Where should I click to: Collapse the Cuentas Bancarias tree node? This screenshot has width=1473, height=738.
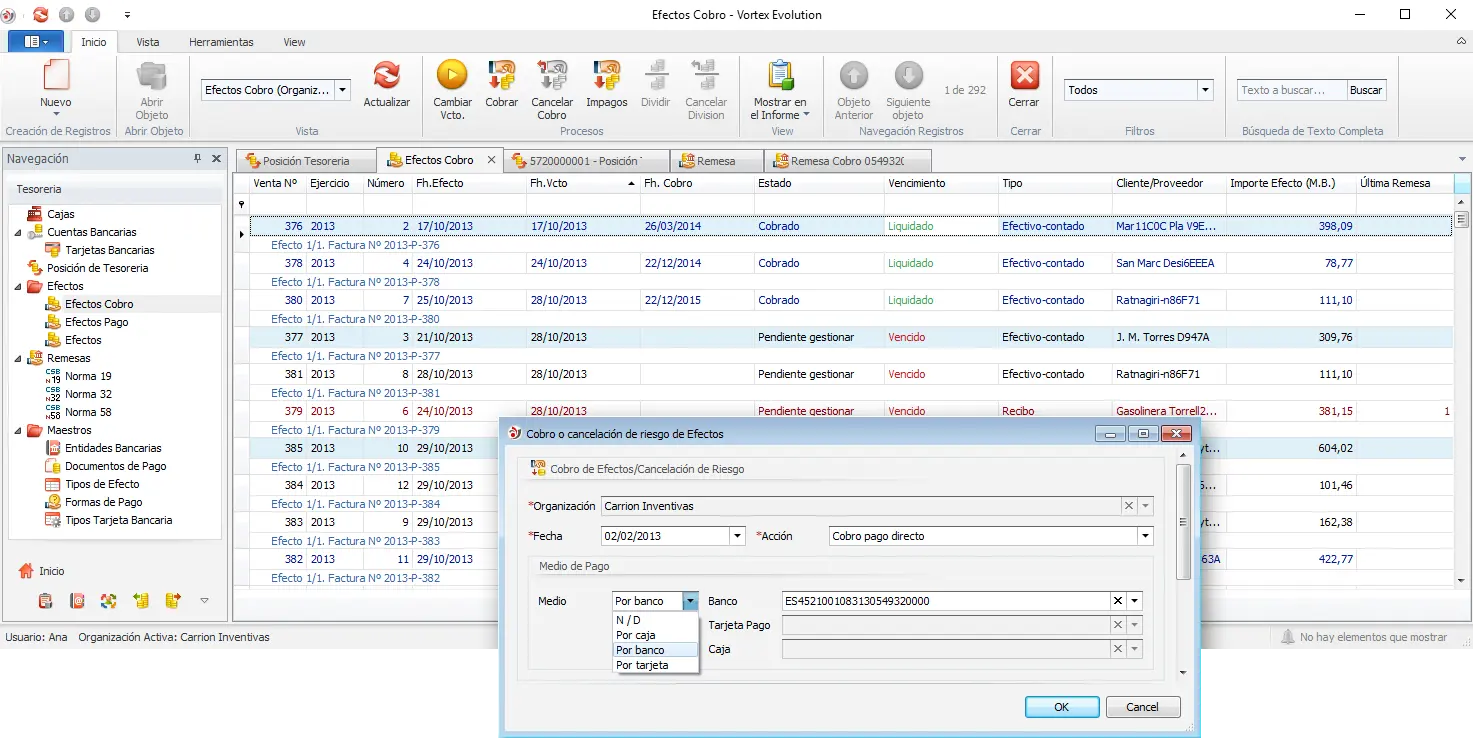point(18,232)
